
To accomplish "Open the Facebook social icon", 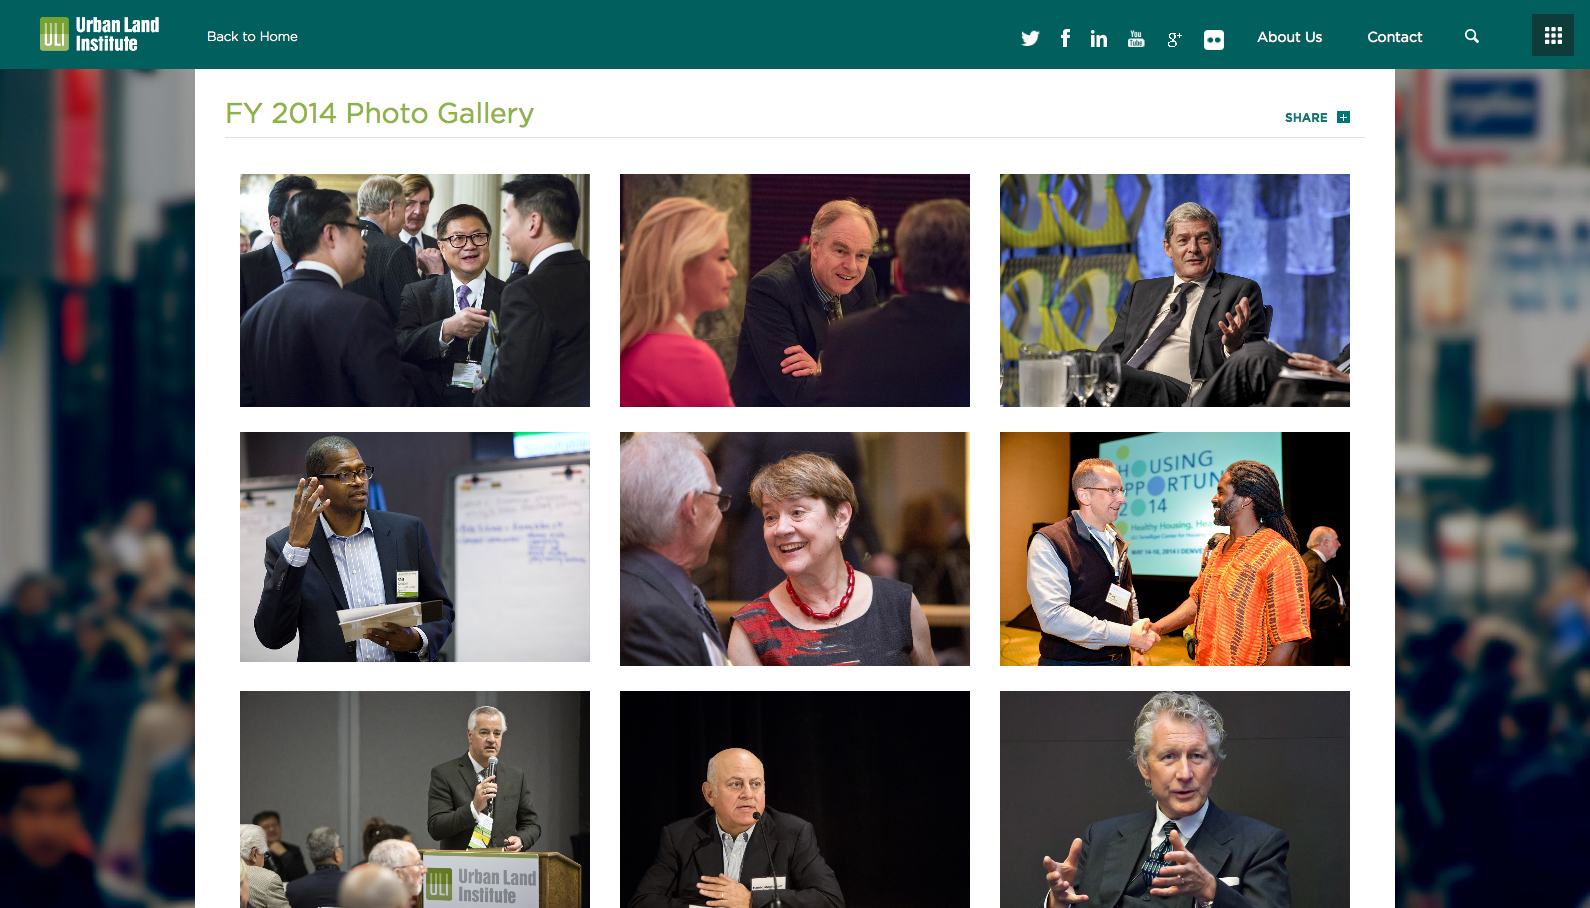I will (x=1065, y=38).
